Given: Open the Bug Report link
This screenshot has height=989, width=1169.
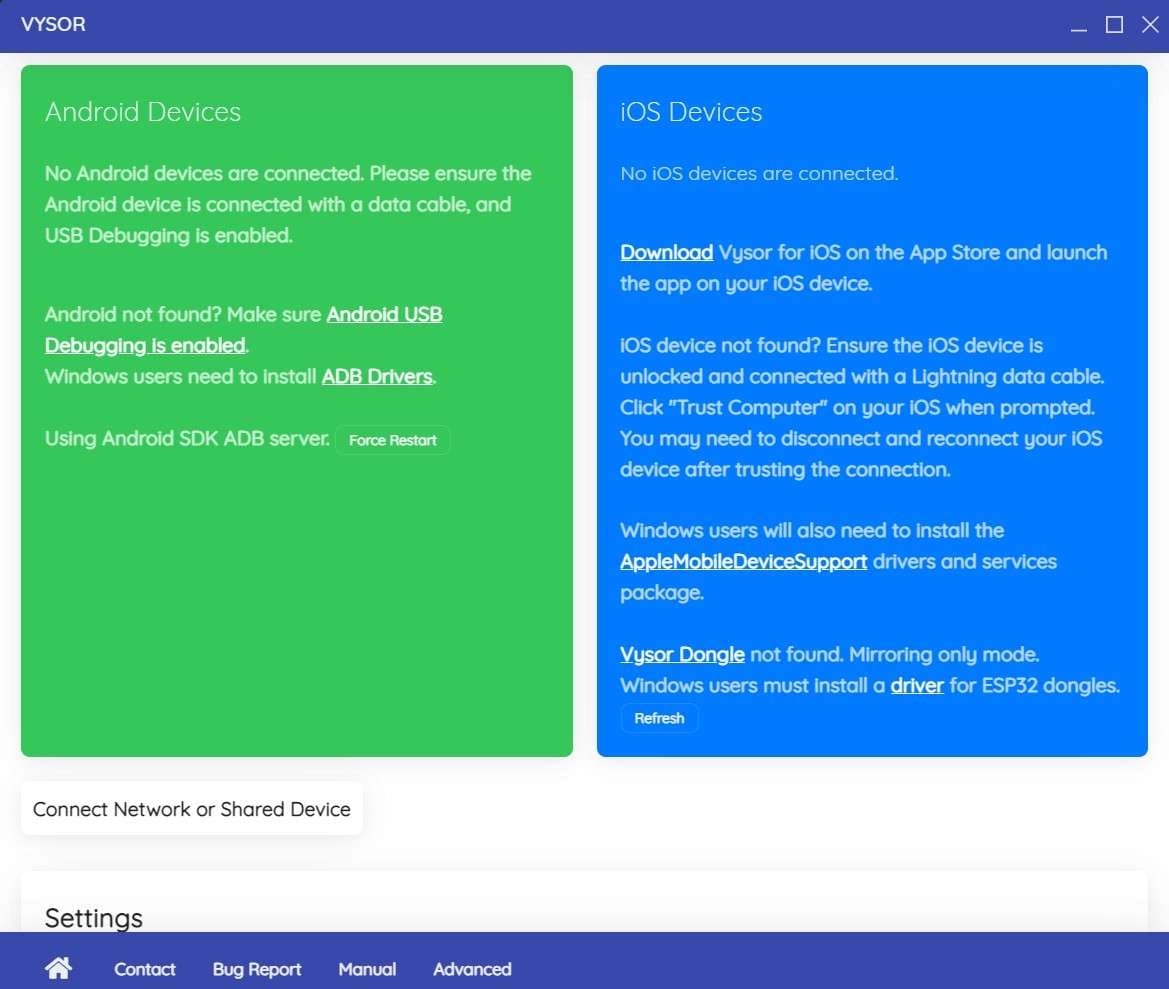Looking at the screenshot, I should 256,969.
